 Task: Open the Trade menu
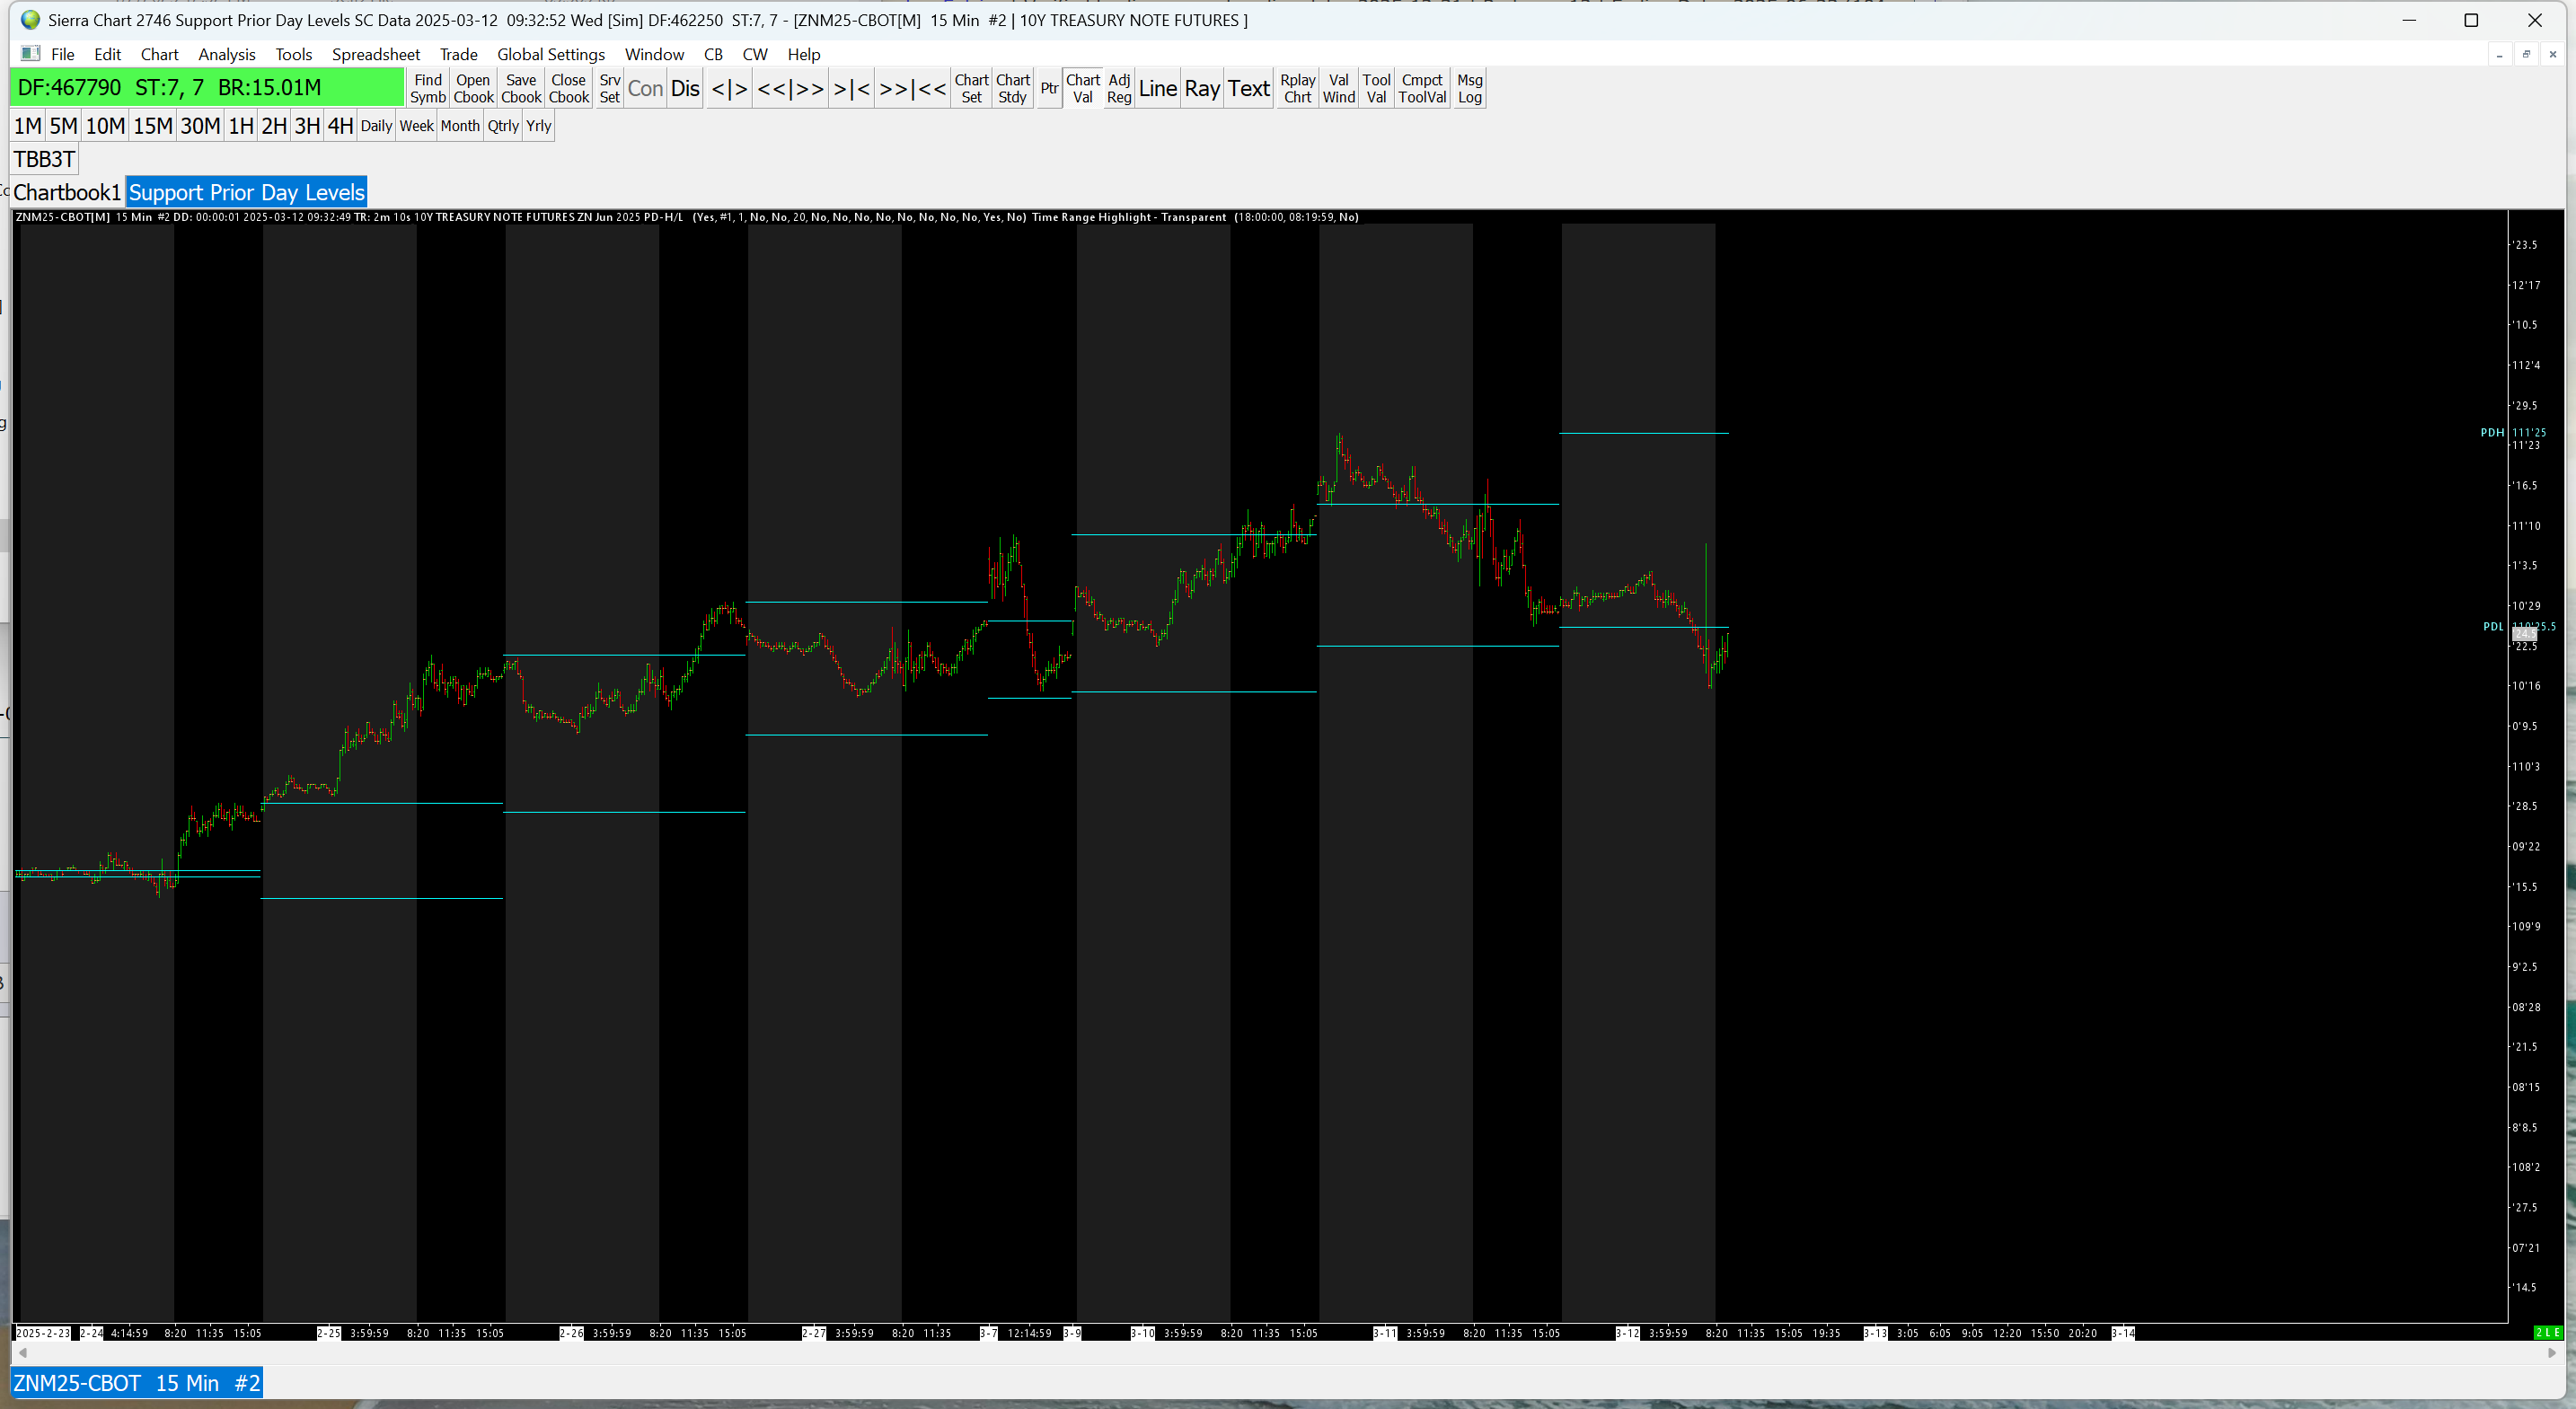pyautogui.click(x=458, y=54)
